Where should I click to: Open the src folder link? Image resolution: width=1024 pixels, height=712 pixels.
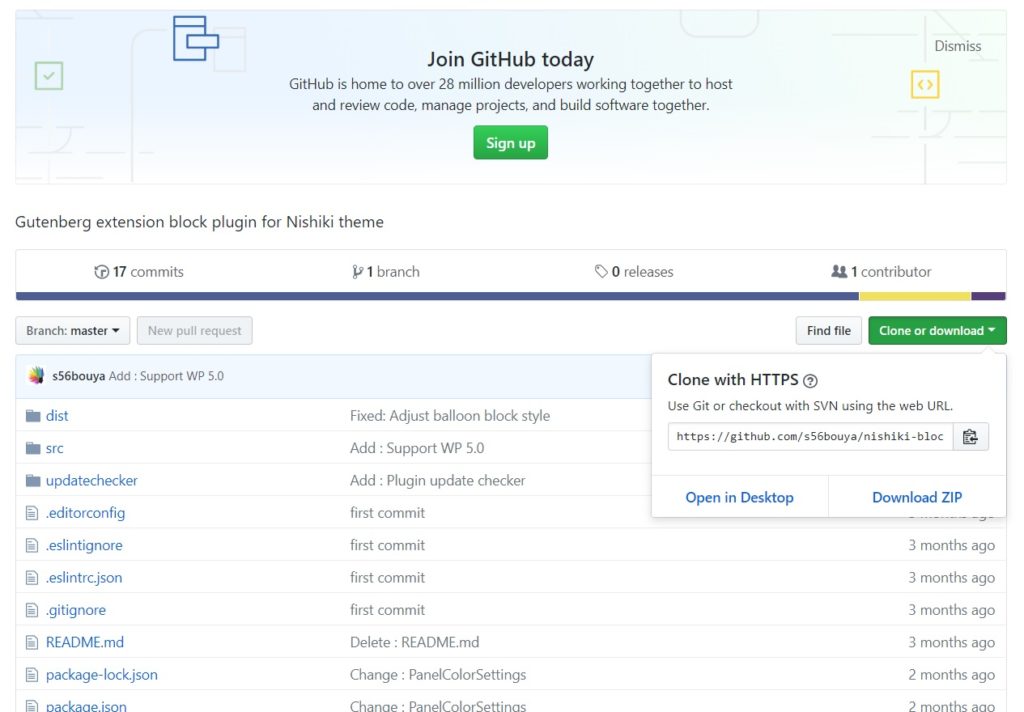pos(55,448)
